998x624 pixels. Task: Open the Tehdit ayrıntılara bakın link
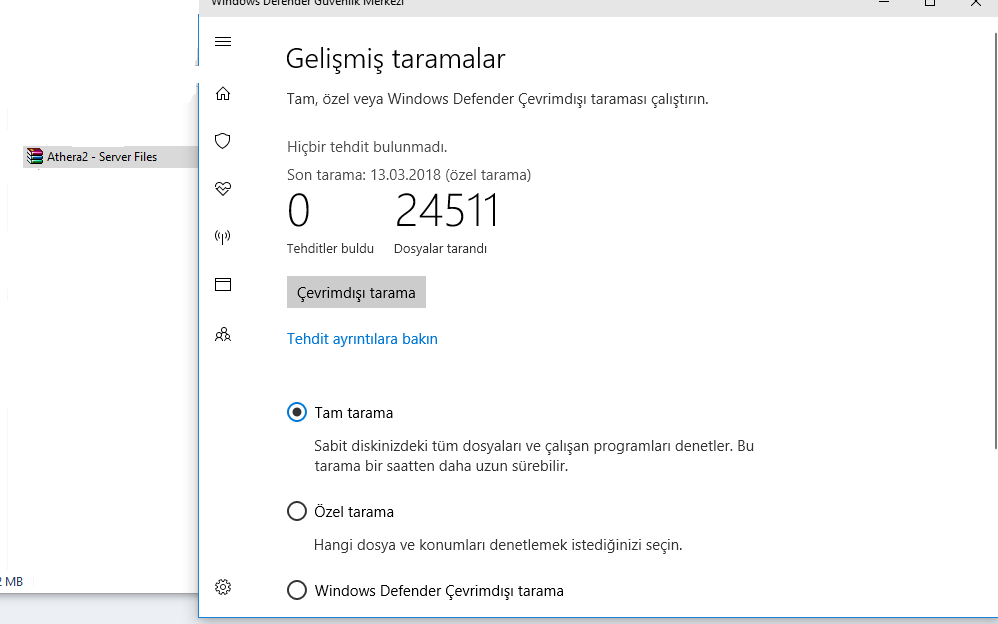pos(362,339)
